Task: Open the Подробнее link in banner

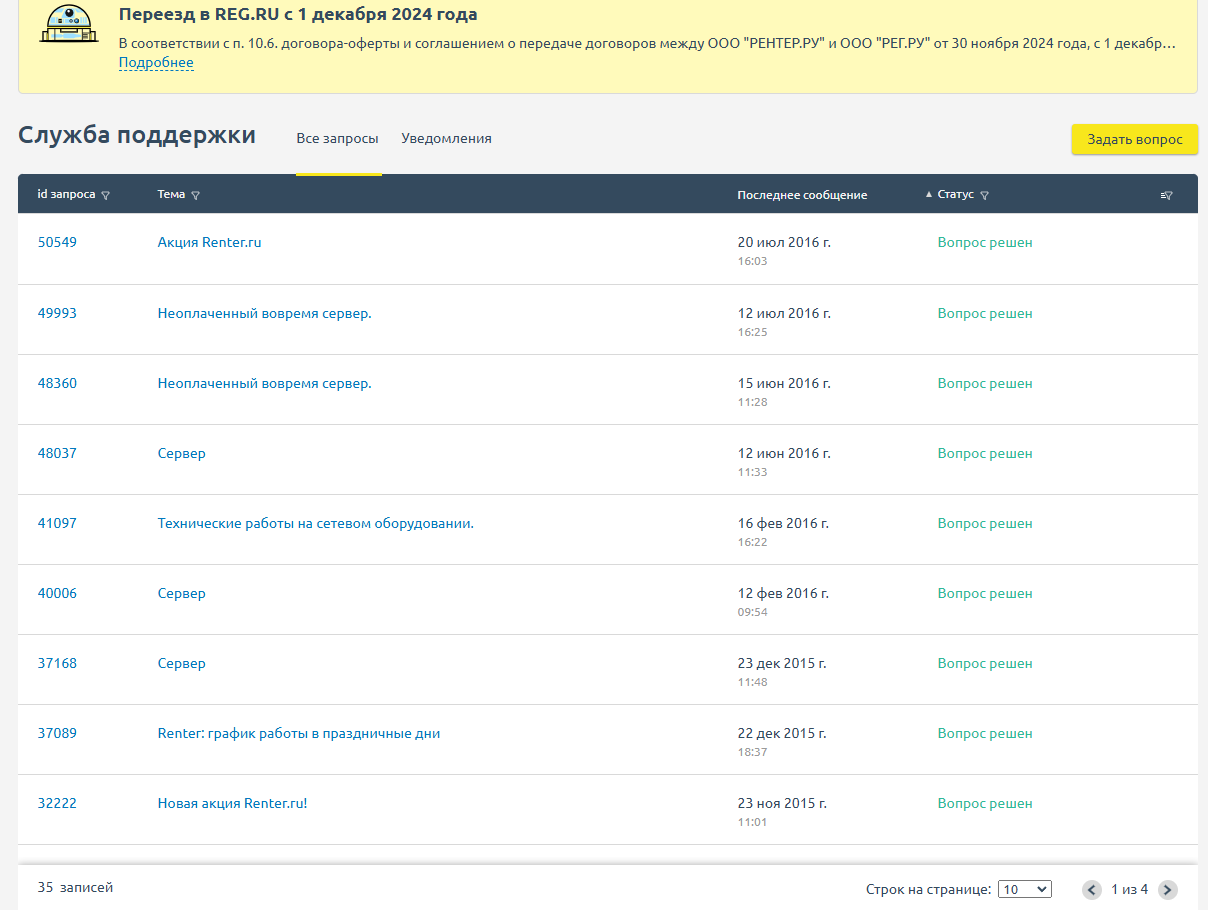Action: coord(156,63)
